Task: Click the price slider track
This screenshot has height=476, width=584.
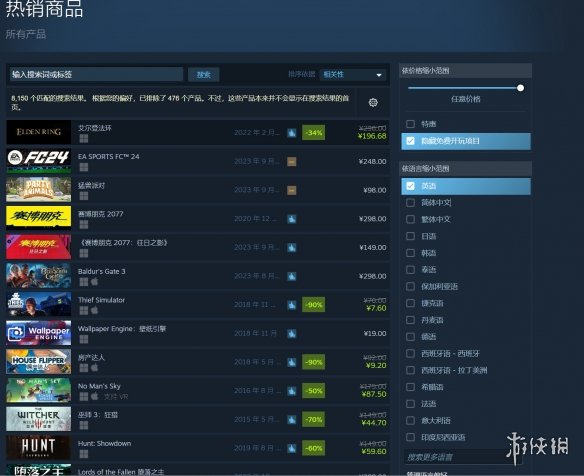Action: pos(463,88)
